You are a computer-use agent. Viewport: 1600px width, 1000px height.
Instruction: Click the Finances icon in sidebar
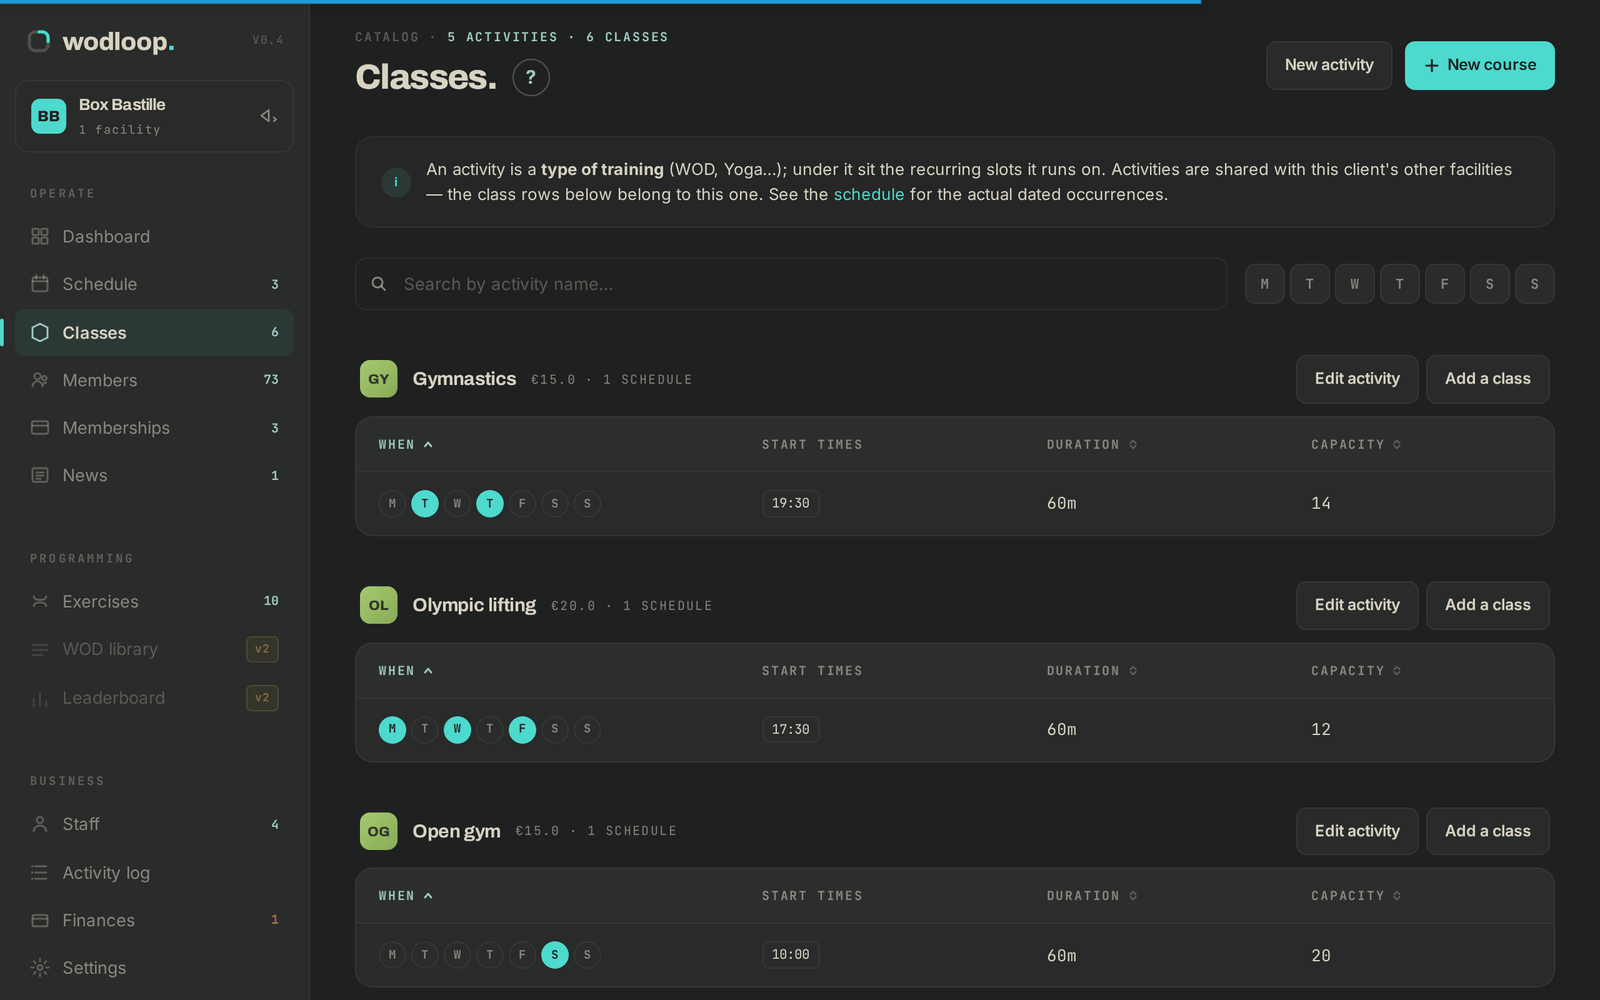pyautogui.click(x=40, y=920)
